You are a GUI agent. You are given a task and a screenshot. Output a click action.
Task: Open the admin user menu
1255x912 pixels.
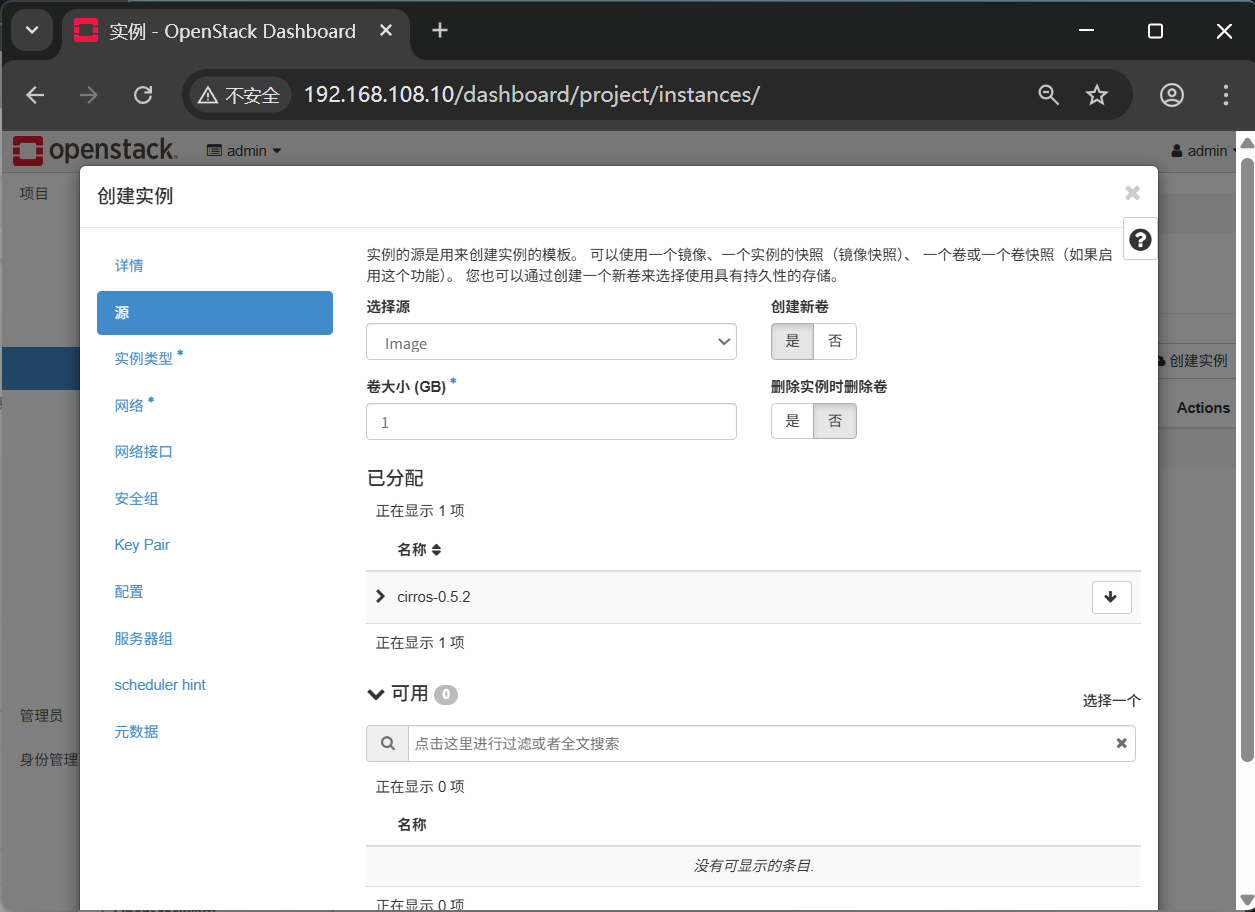1205,151
